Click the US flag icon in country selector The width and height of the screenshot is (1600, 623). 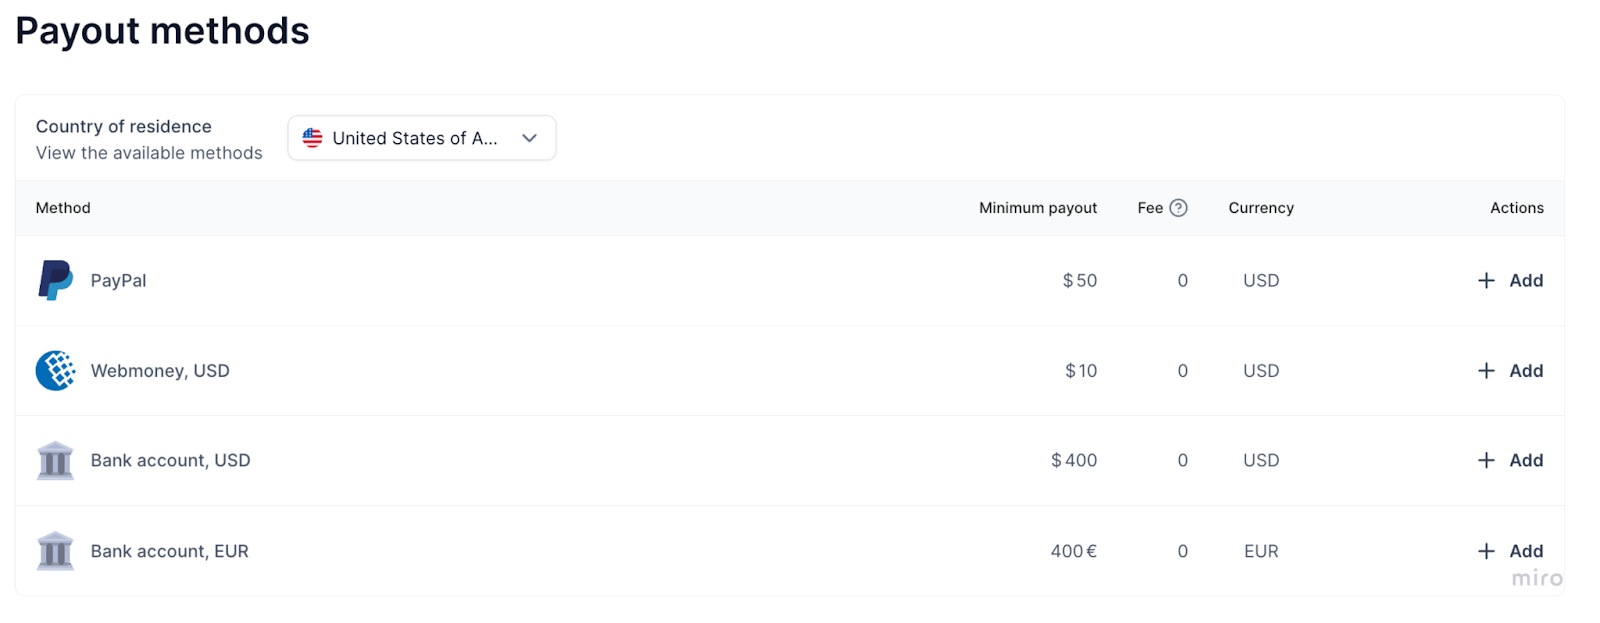(x=312, y=138)
